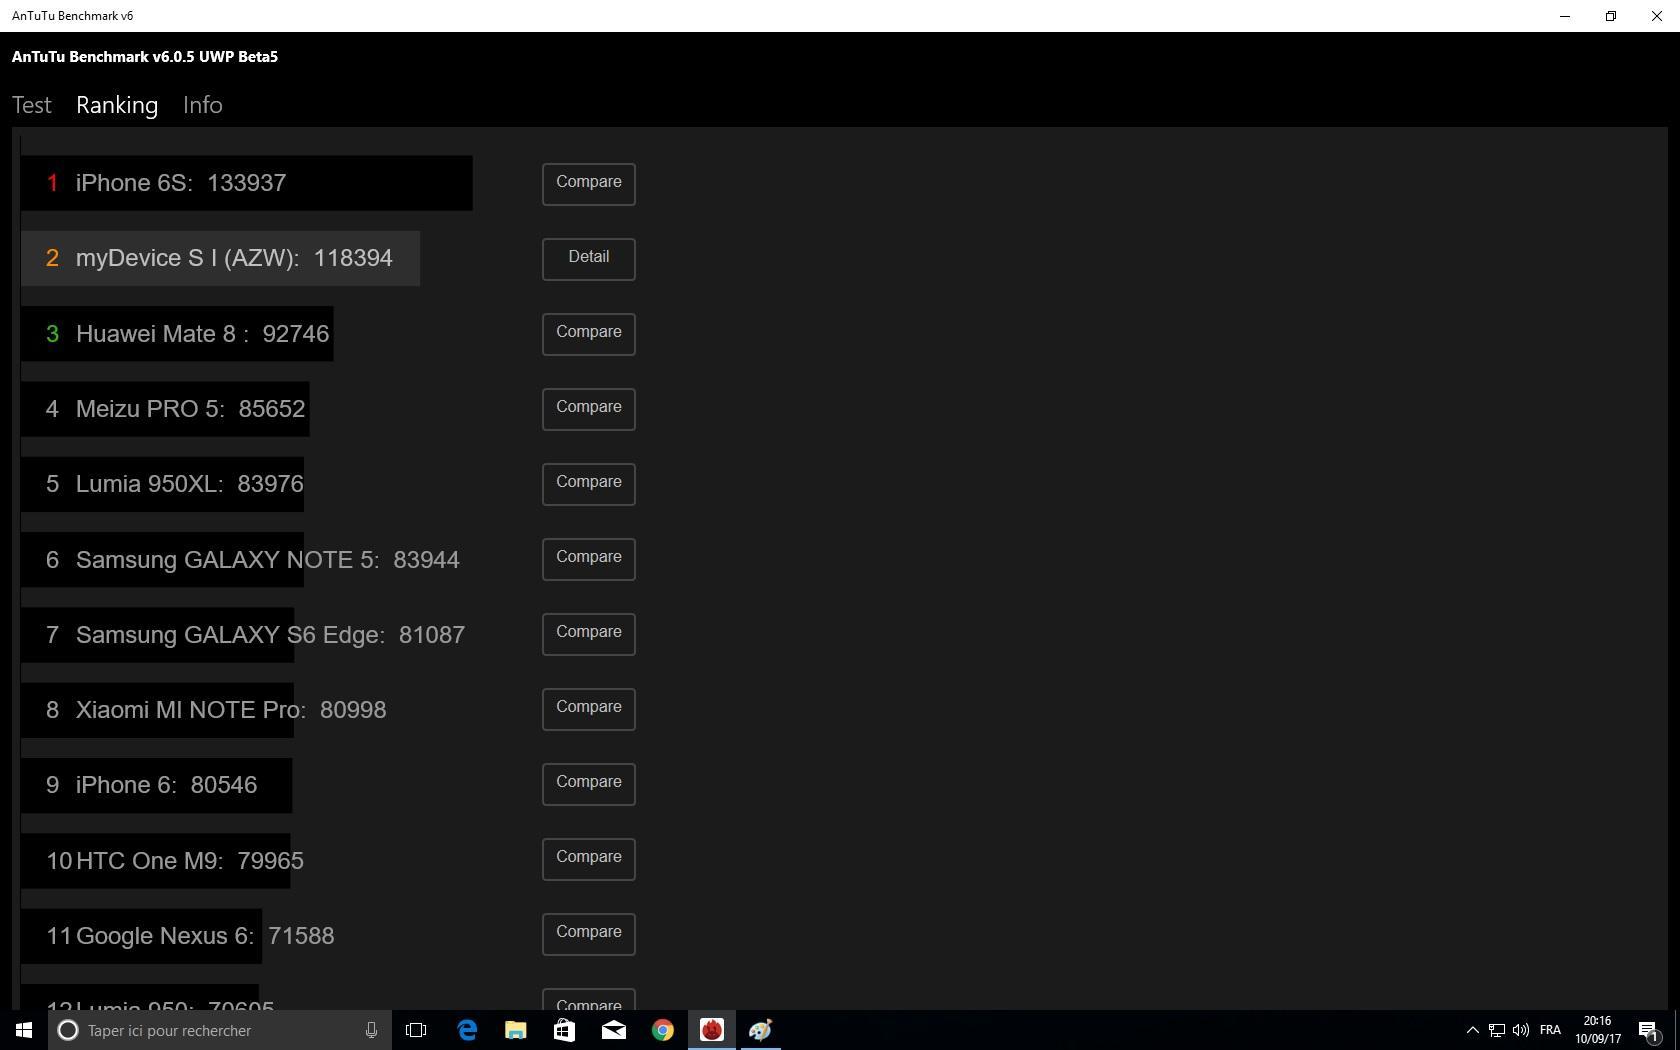Screen dimensions: 1680x1050
Task: Click Detail for myDevice S I (AZW)
Action: click(x=588, y=258)
